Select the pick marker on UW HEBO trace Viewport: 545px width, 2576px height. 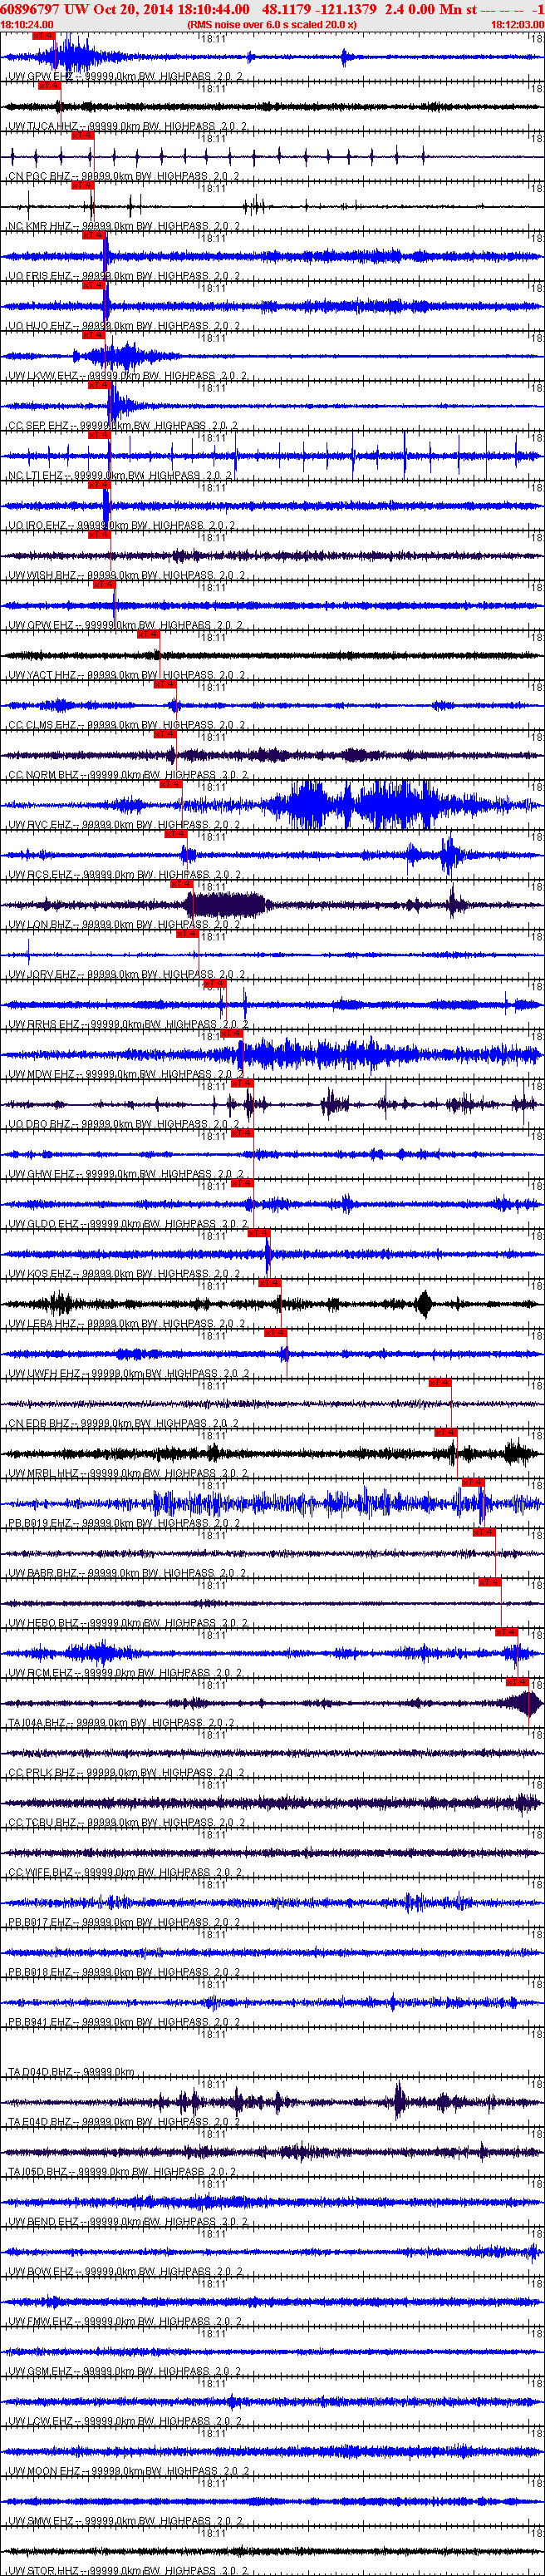point(489,1582)
